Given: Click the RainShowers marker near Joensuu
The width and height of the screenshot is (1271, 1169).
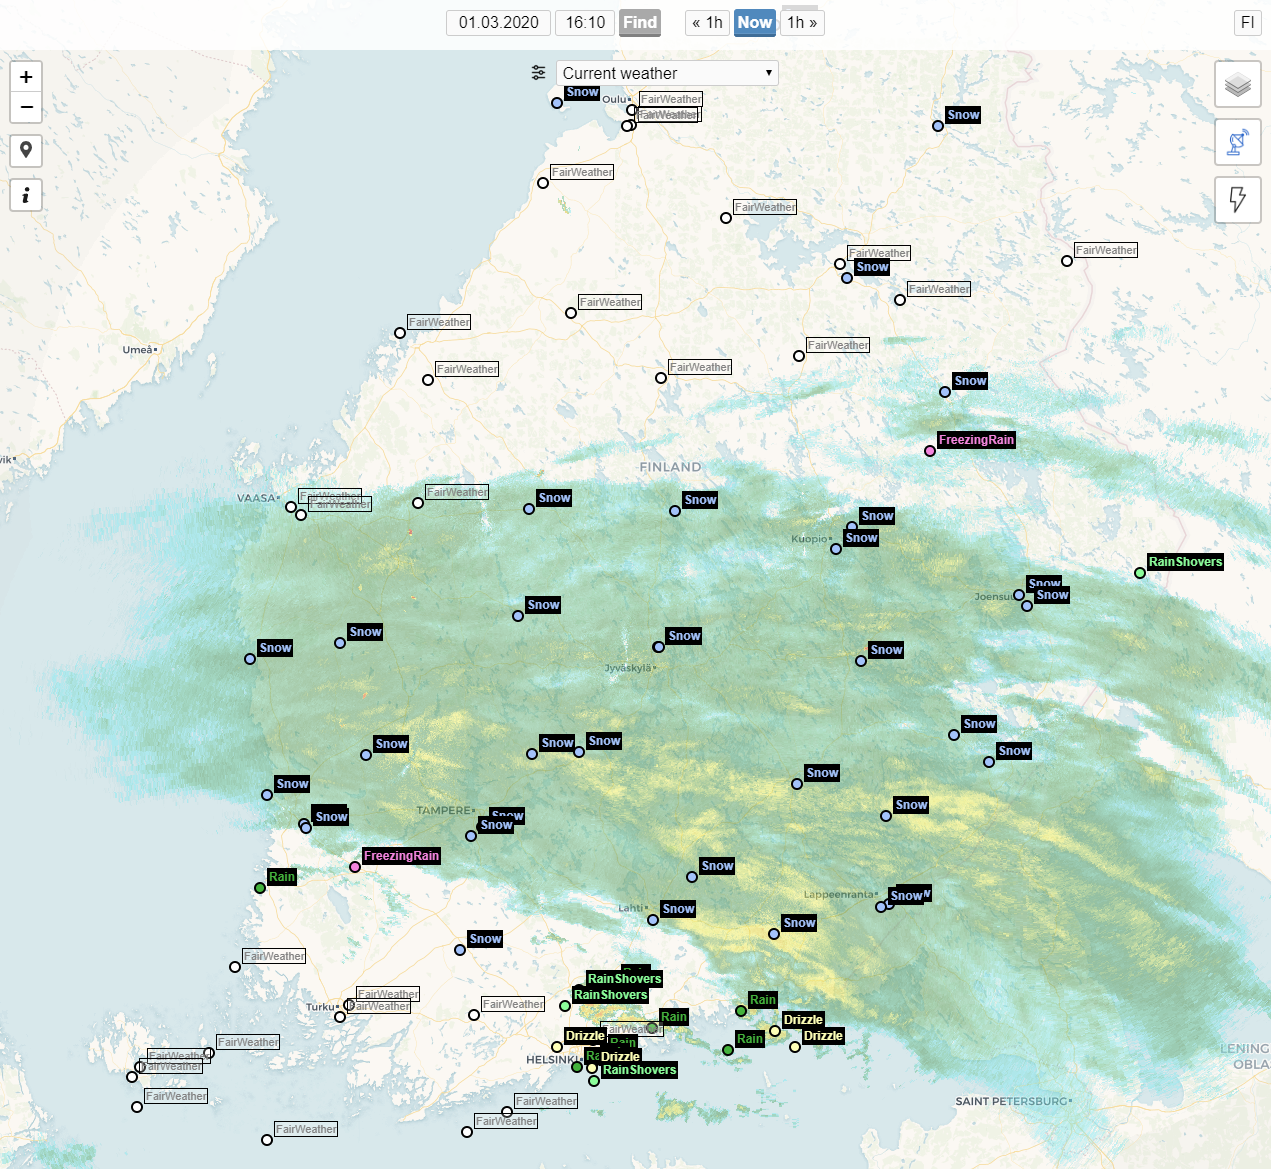Looking at the screenshot, I should click(x=1140, y=573).
